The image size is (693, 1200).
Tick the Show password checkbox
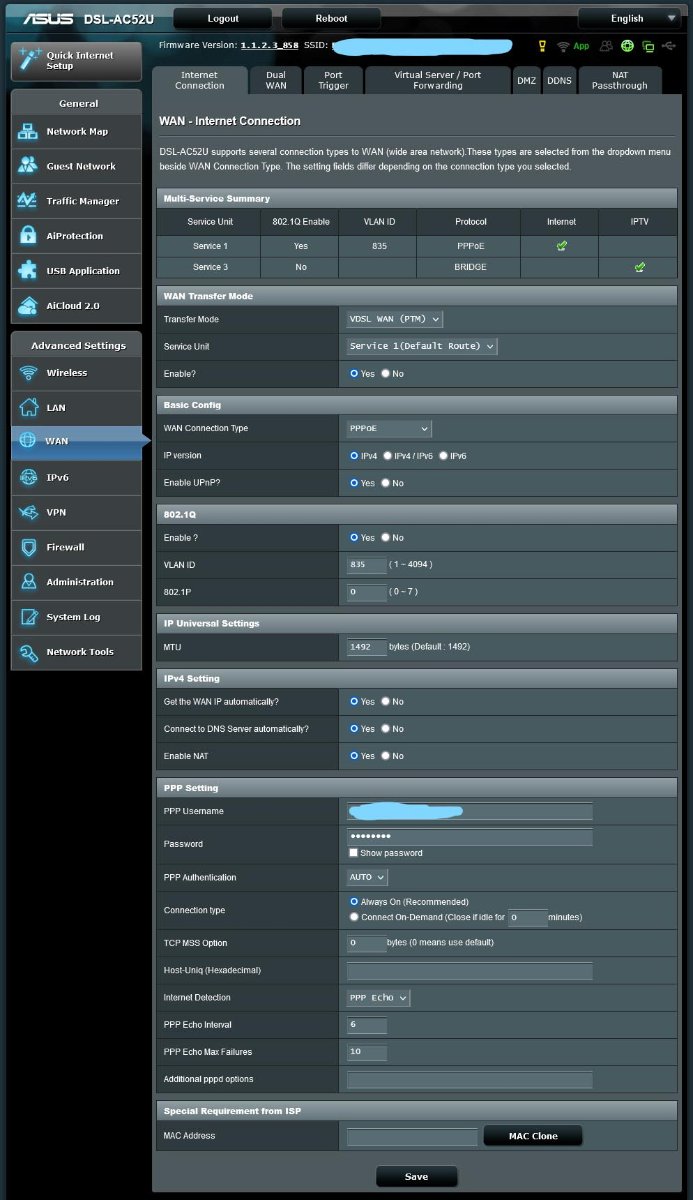point(353,853)
